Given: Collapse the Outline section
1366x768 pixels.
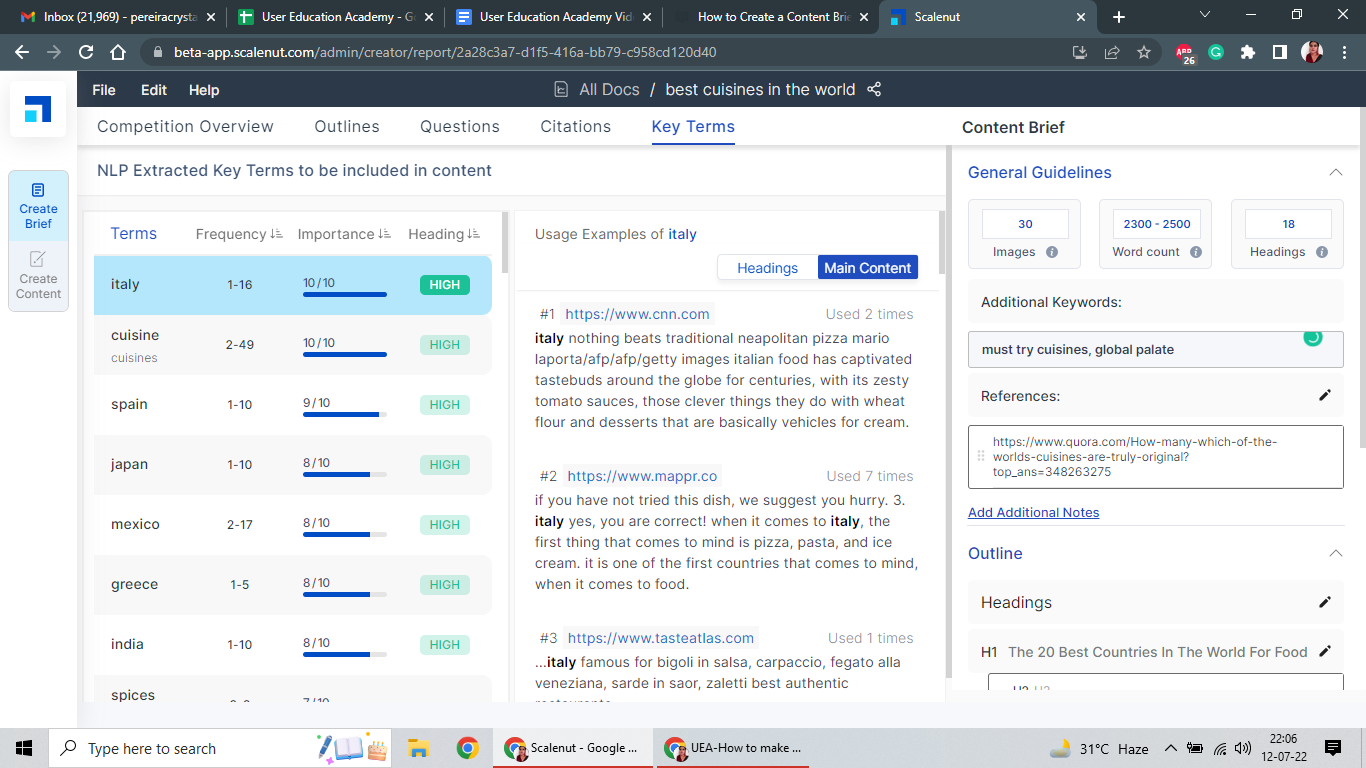Looking at the screenshot, I should click(x=1335, y=553).
